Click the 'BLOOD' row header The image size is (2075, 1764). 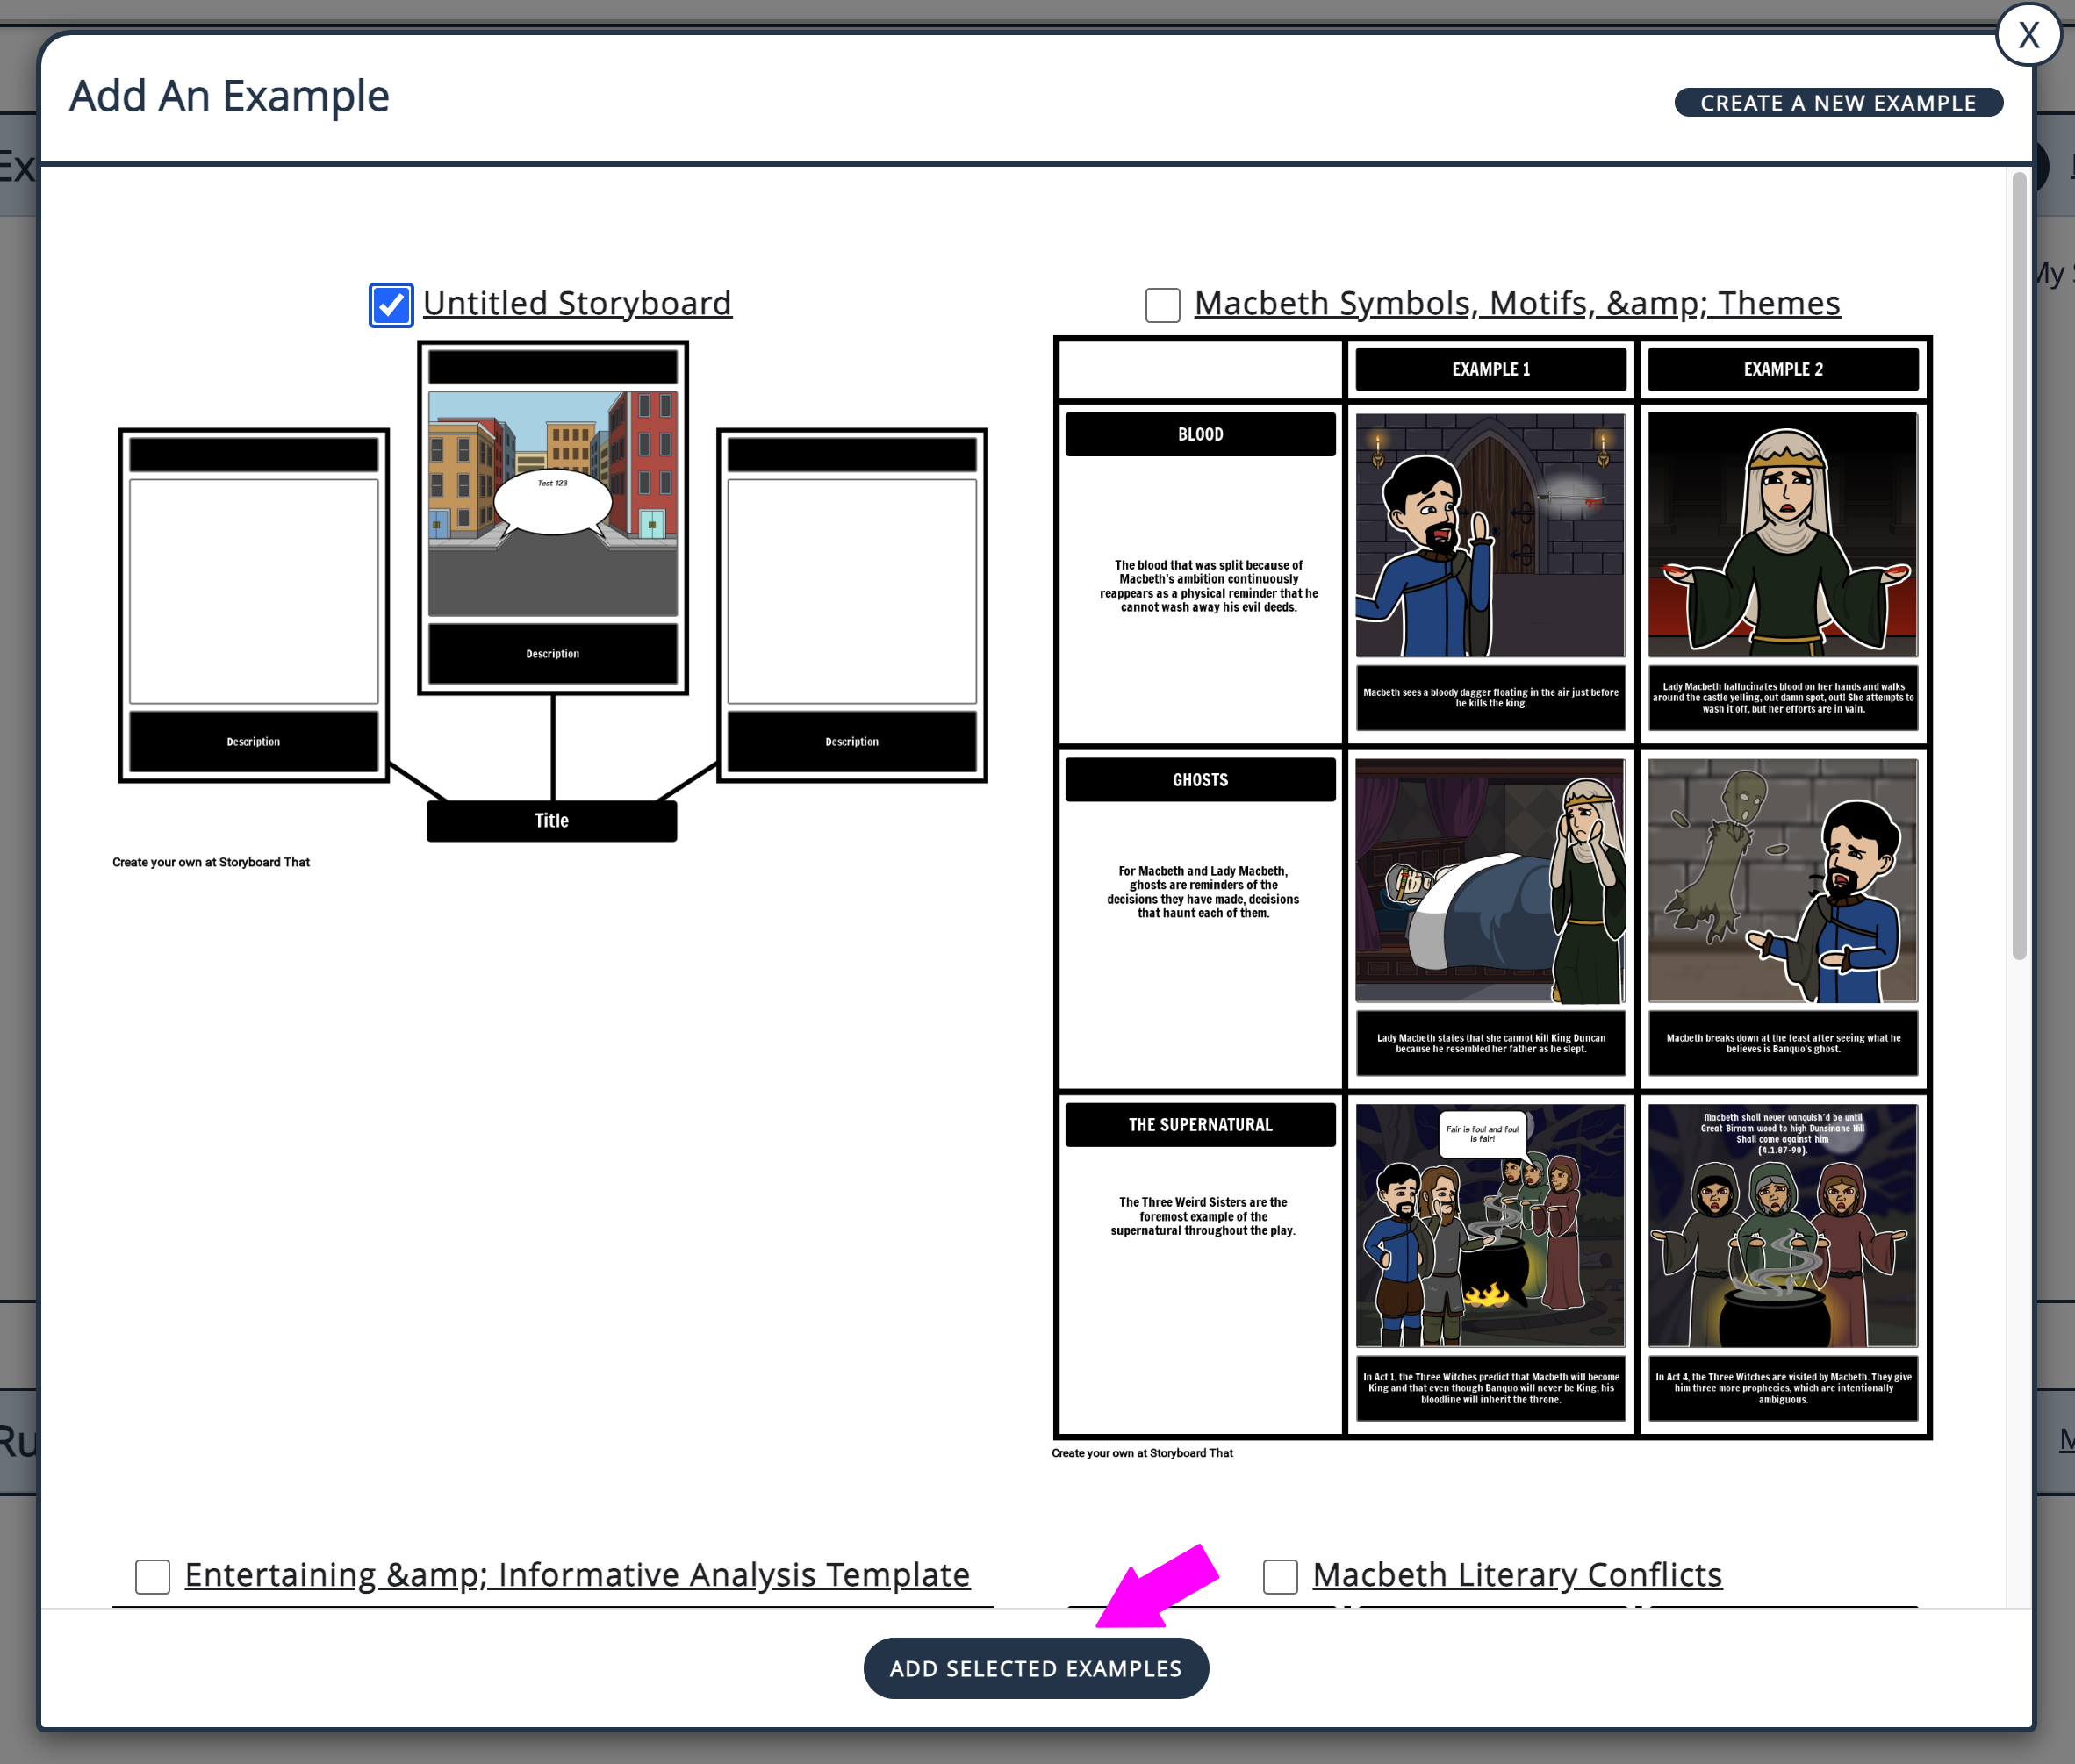1200,434
